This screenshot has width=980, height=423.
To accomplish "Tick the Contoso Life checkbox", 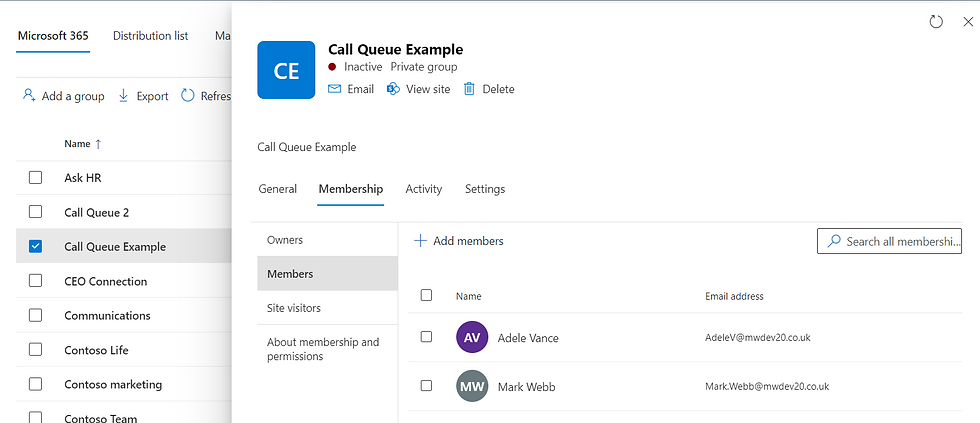I will (36, 349).
